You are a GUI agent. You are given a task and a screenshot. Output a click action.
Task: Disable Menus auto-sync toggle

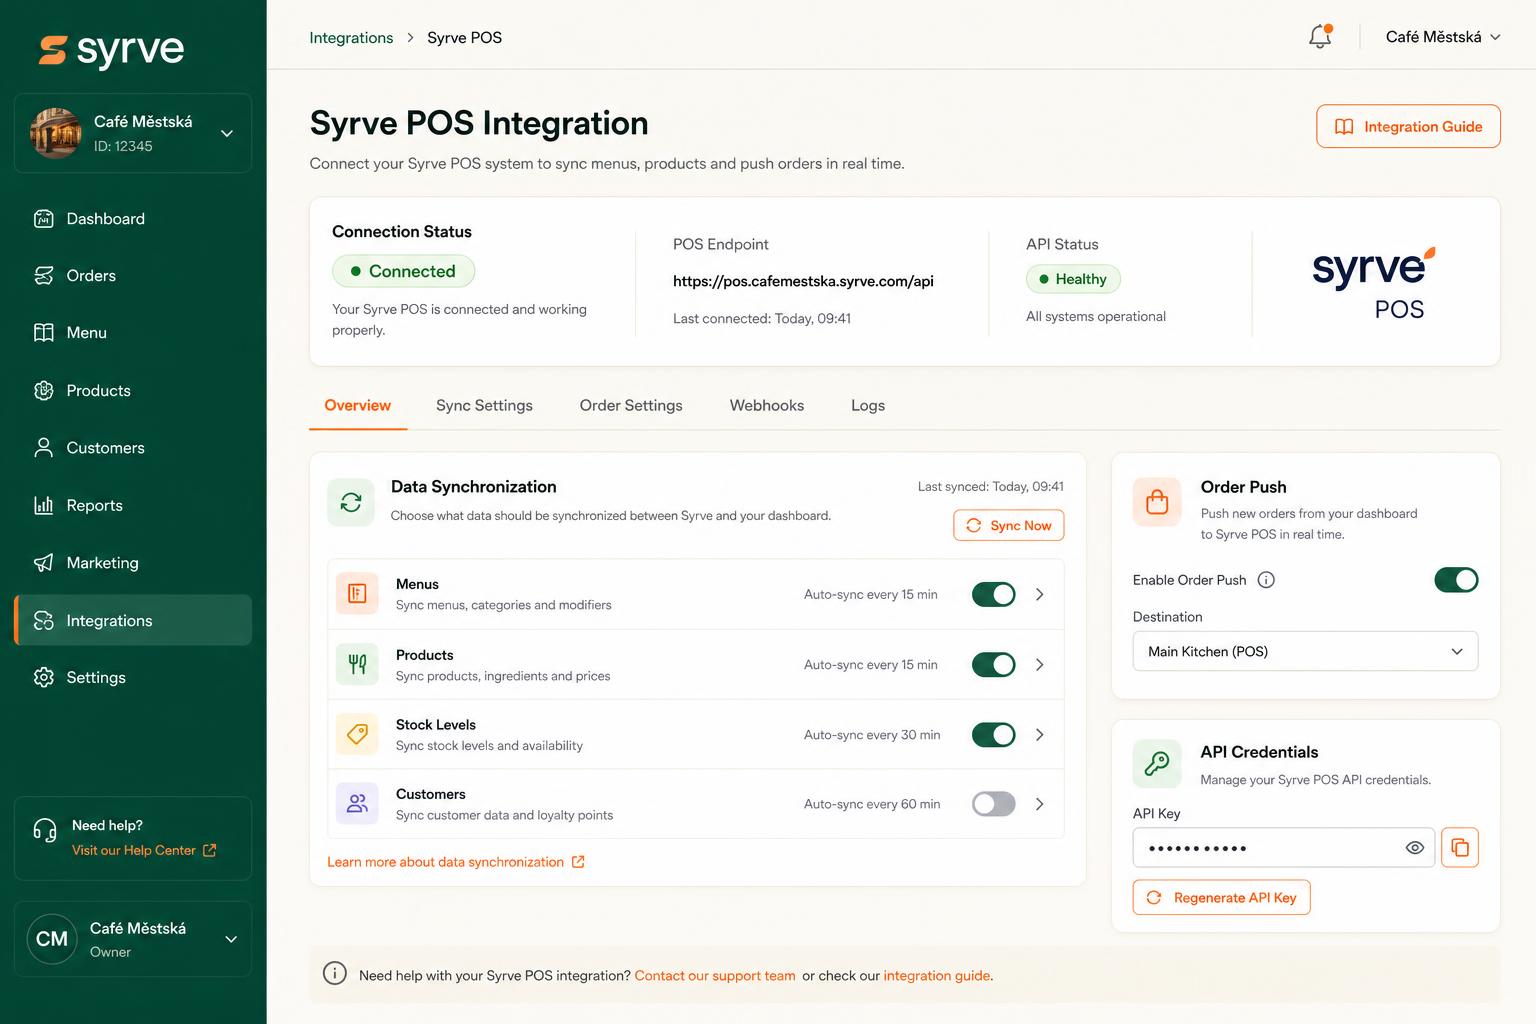[994, 595]
